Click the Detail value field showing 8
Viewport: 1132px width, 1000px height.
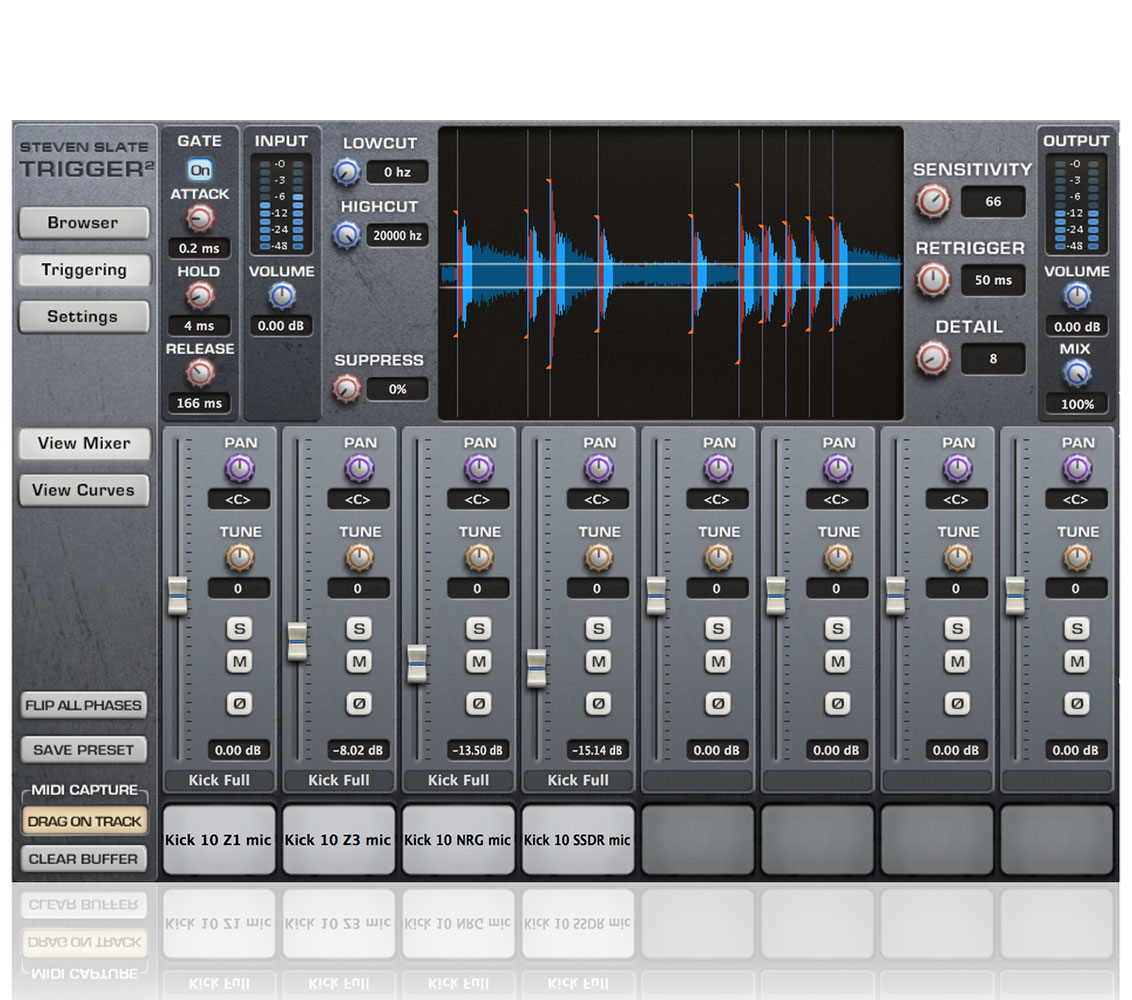click(x=993, y=358)
